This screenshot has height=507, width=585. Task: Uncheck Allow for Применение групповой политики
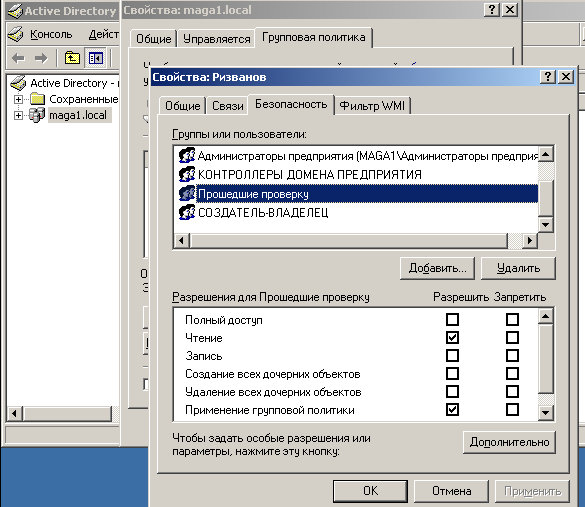[452, 410]
